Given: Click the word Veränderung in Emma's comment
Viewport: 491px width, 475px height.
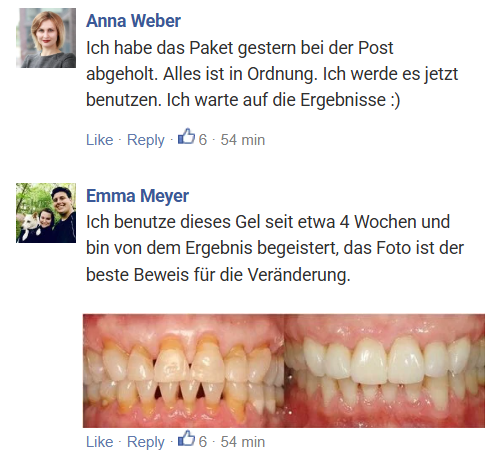Looking at the screenshot, I should pos(299,275).
